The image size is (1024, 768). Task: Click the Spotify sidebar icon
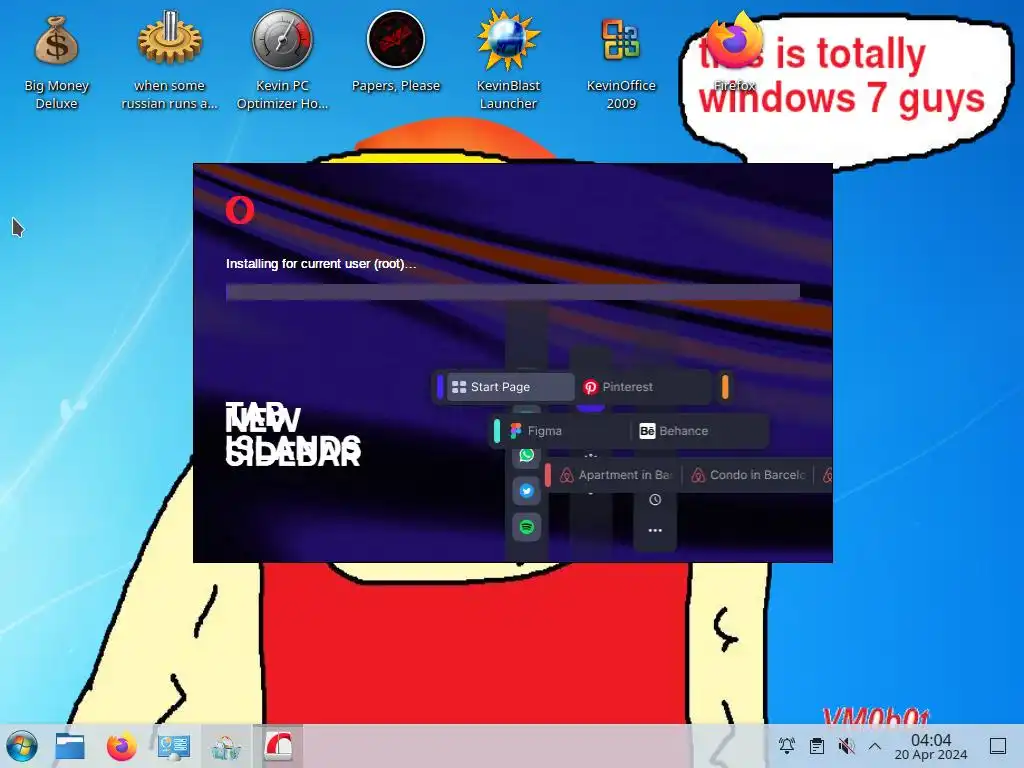[x=526, y=526]
